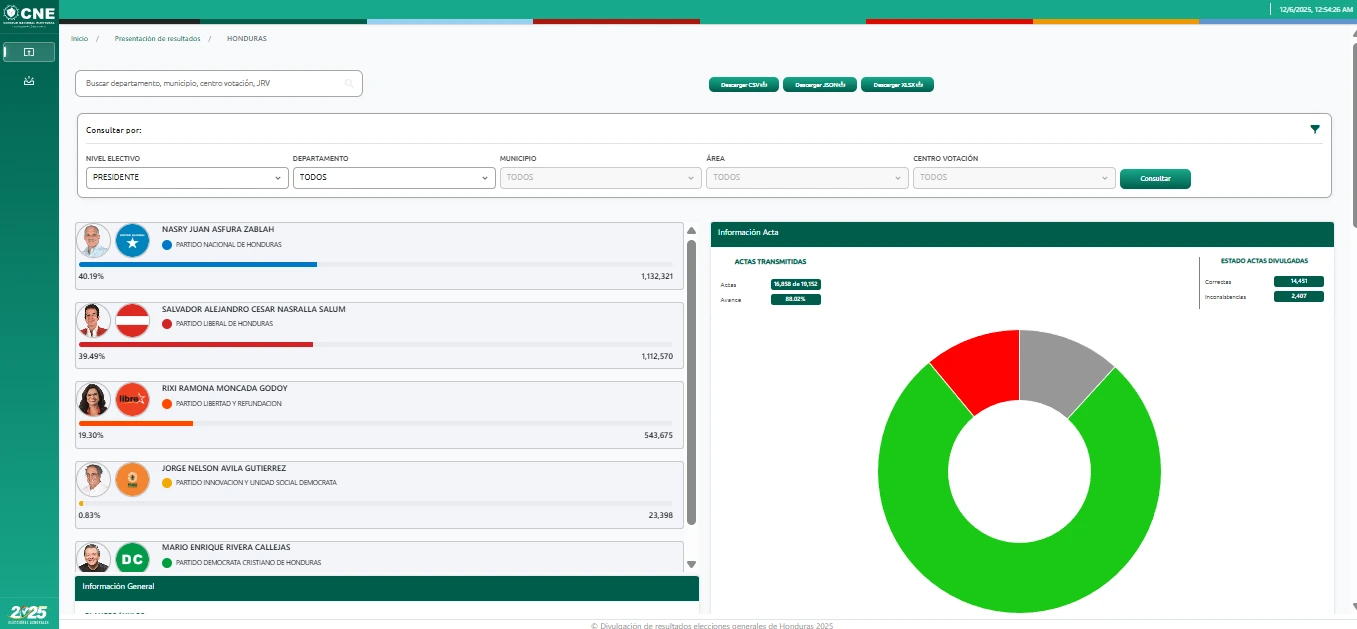
Task: Click the Elecciones 2025 logo at sidebar bottom
Action: coord(29,613)
